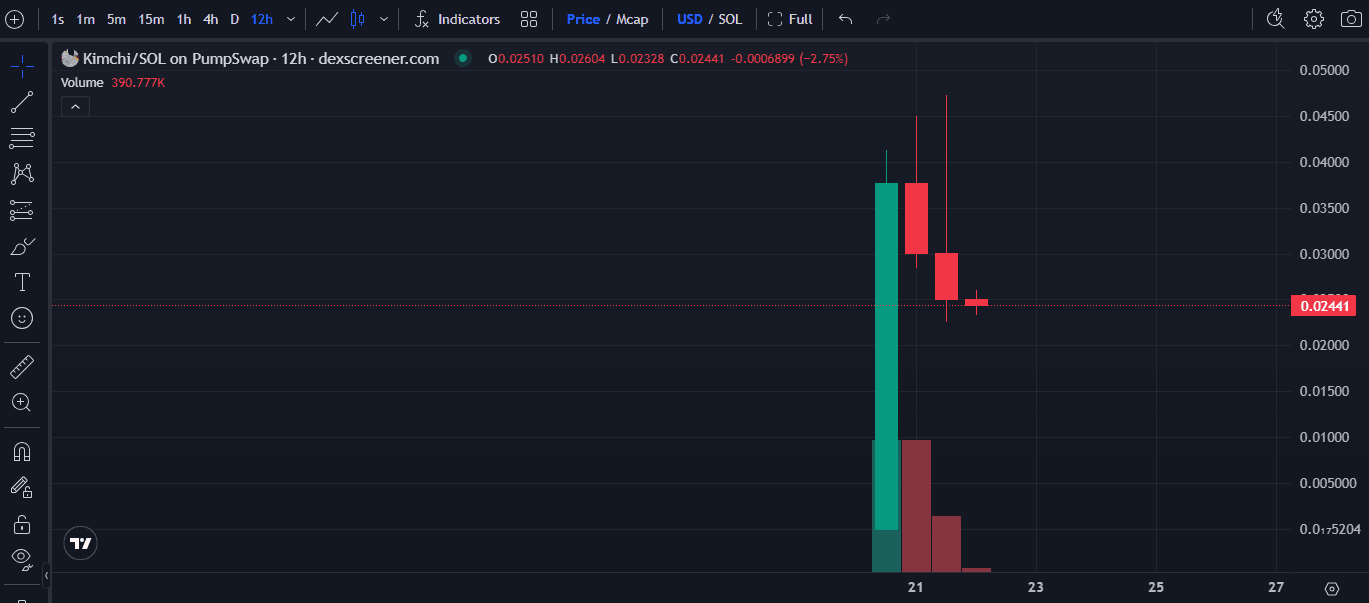Click the tall green candle body
This screenshot has width=1369, height=603.
point(886,356)
